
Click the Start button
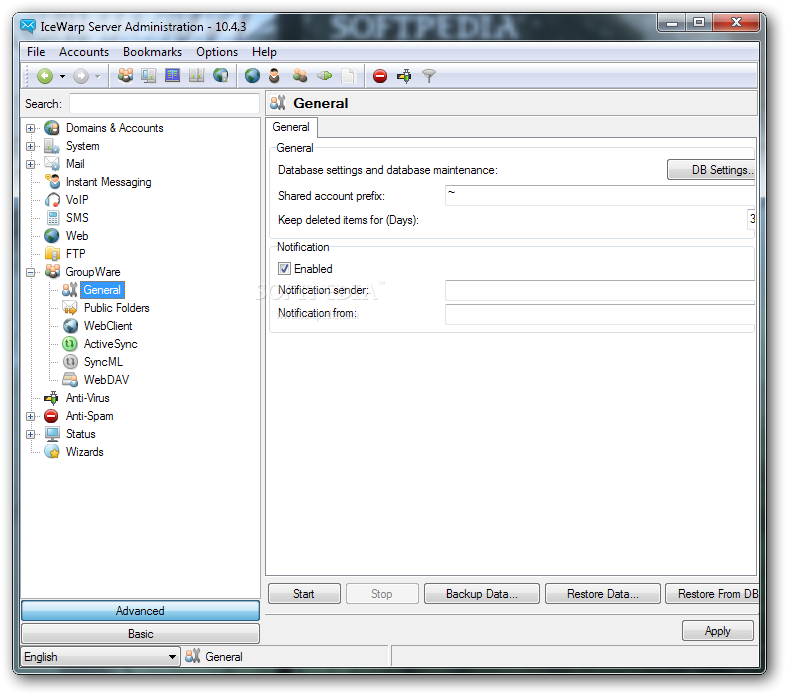point(304,594)
